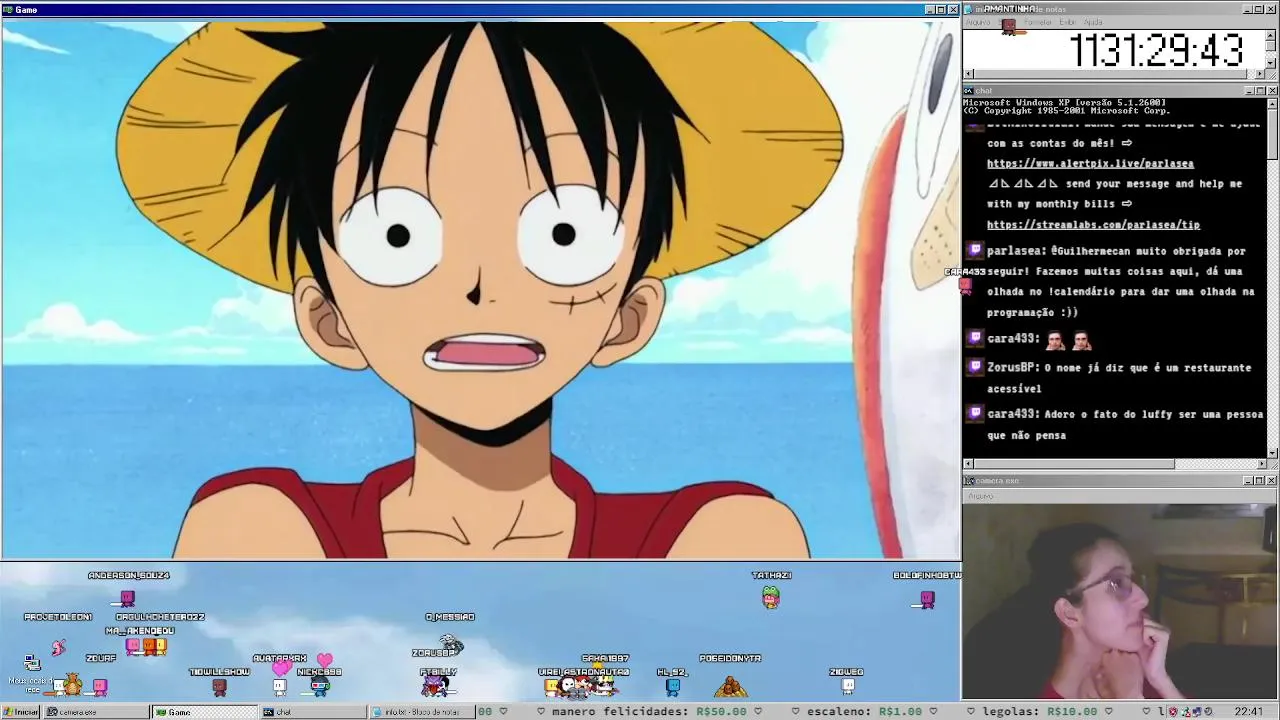Click the up arrow of the chat scrollbar
Viewport: 1280px width, 720px height.
(x=1272, y=103)
